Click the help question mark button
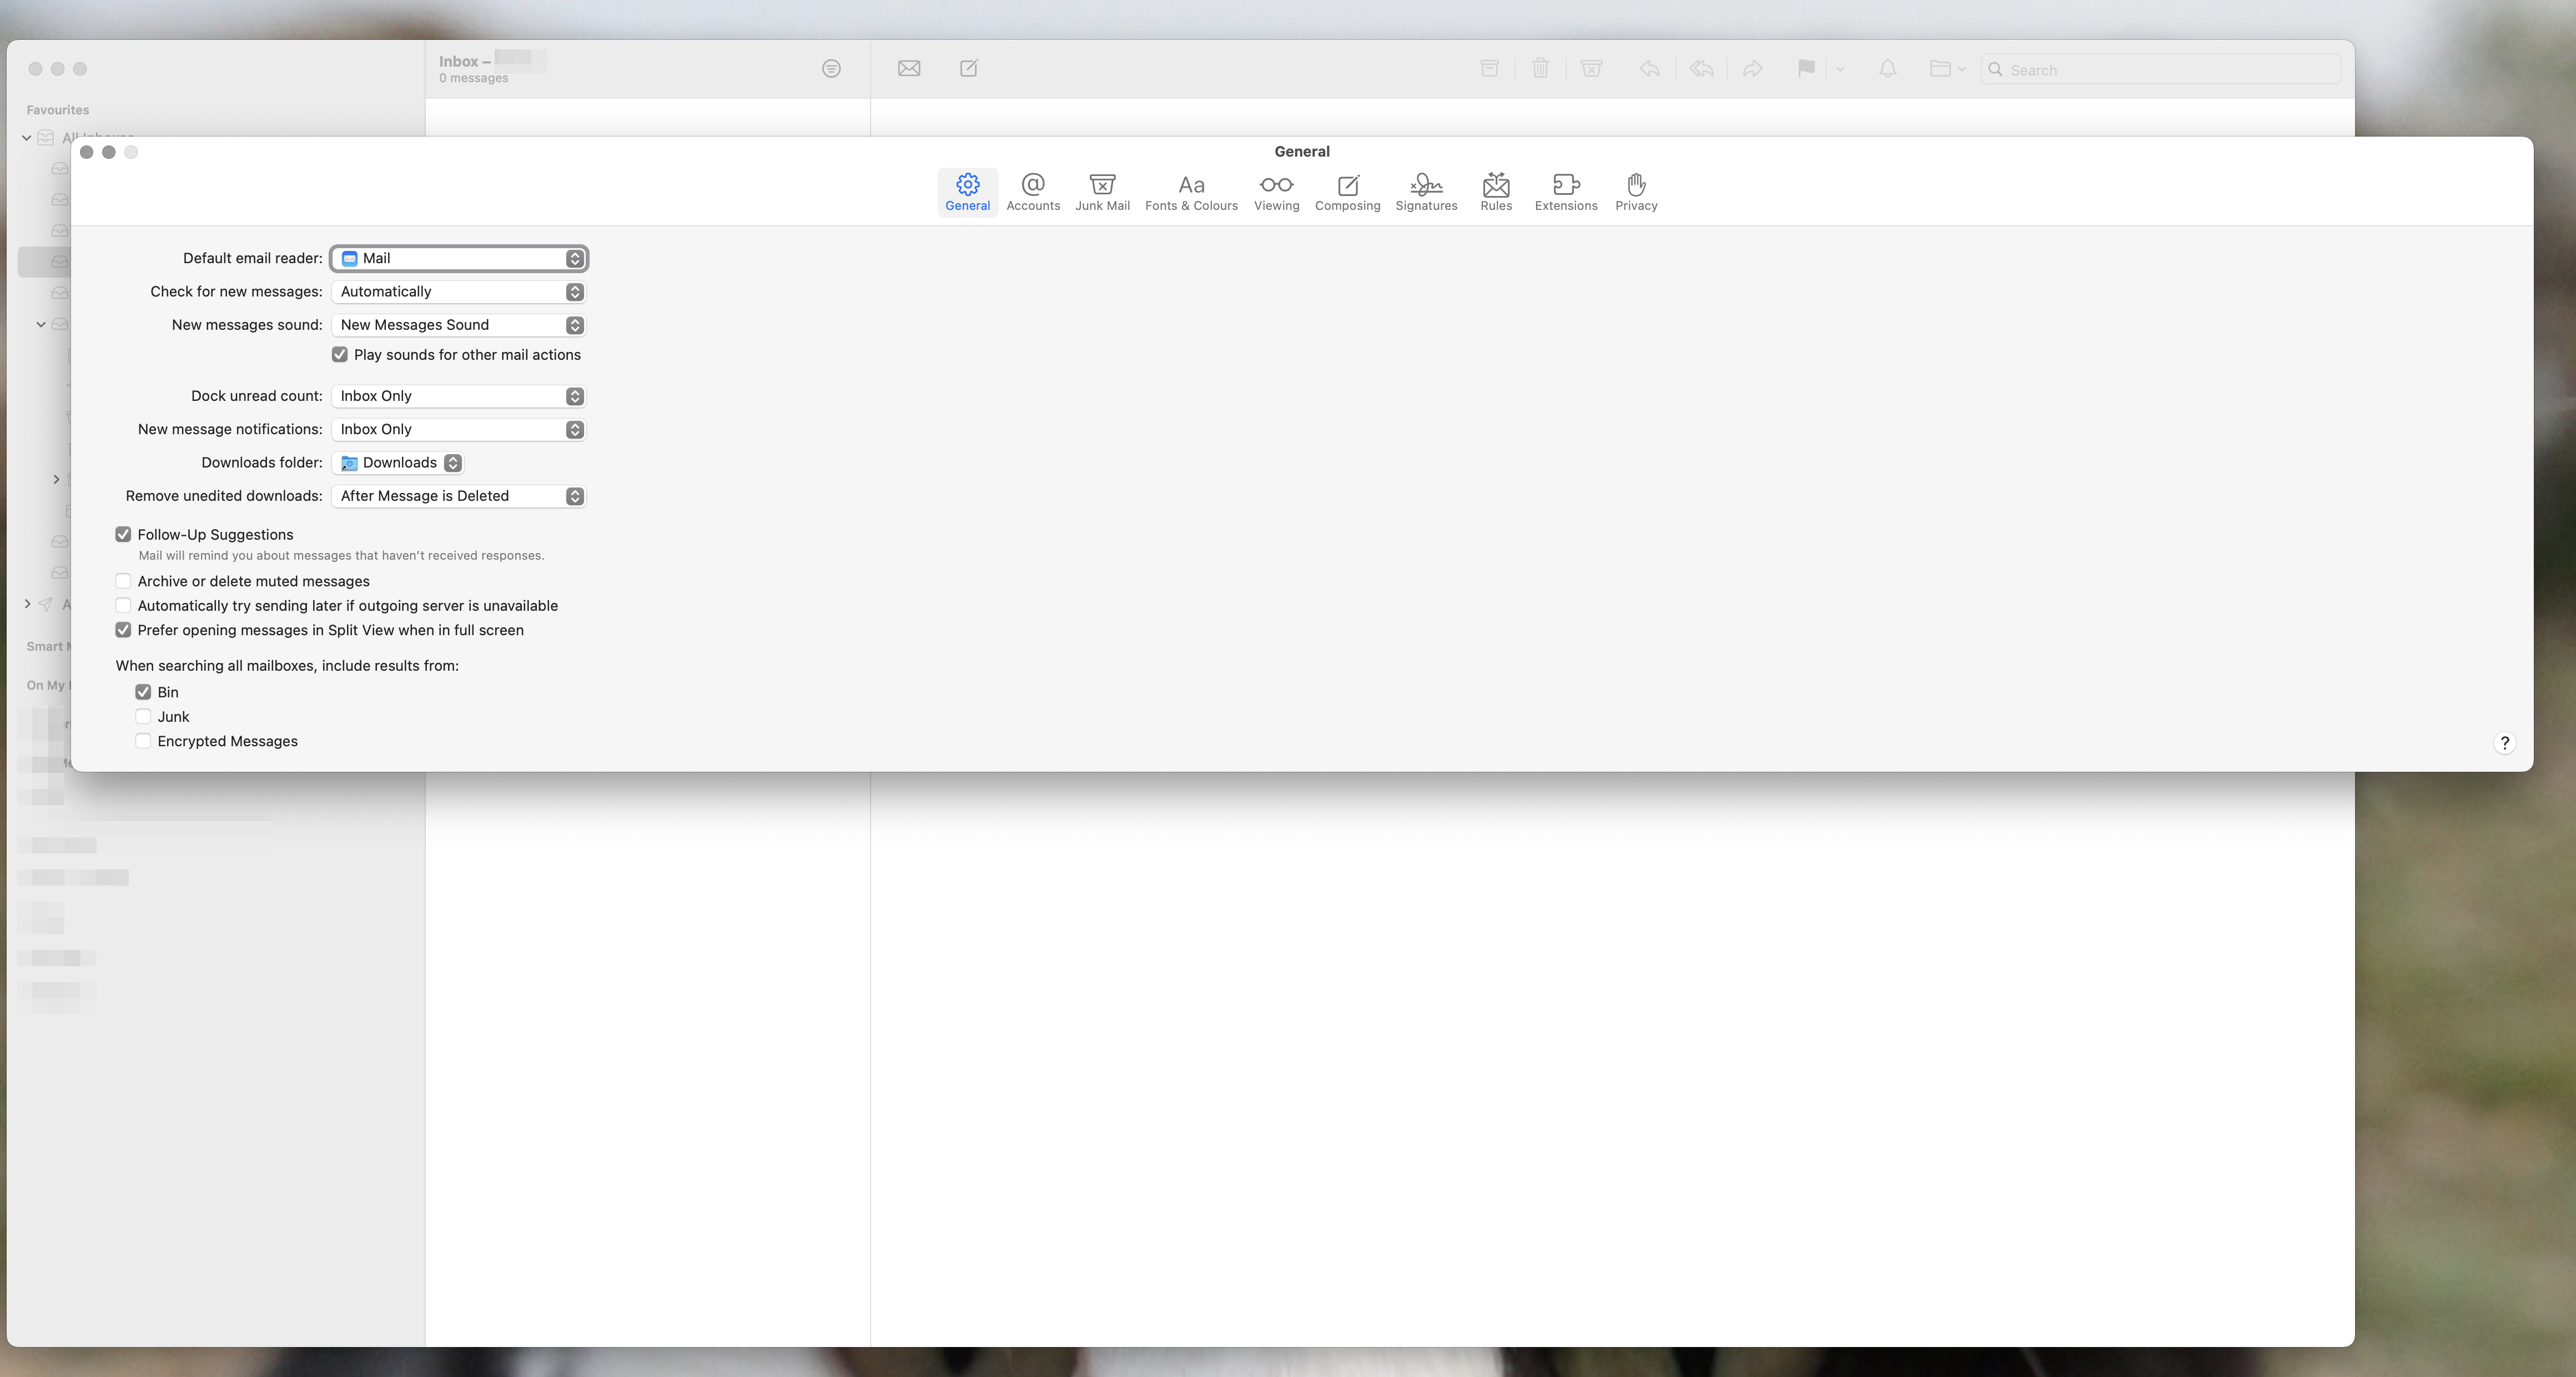The width and height of the screenshot is (2576, 1377). pos(2504,743)
